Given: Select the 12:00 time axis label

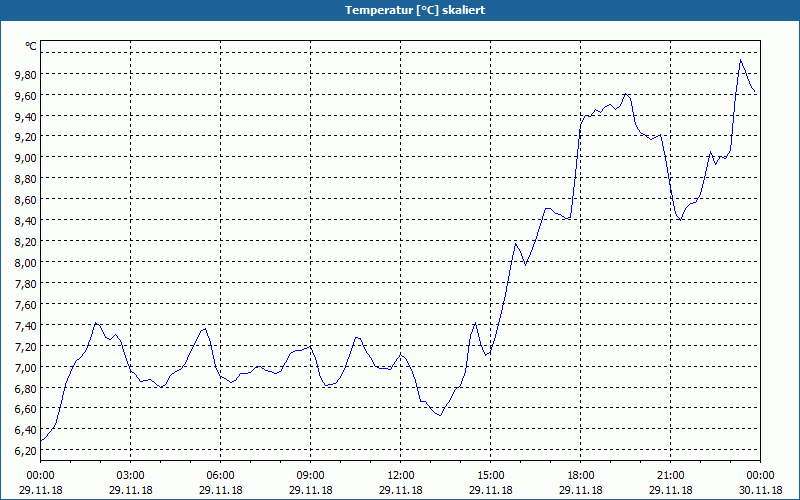Looking at the screenshot, I should click(x=401, y=476).
